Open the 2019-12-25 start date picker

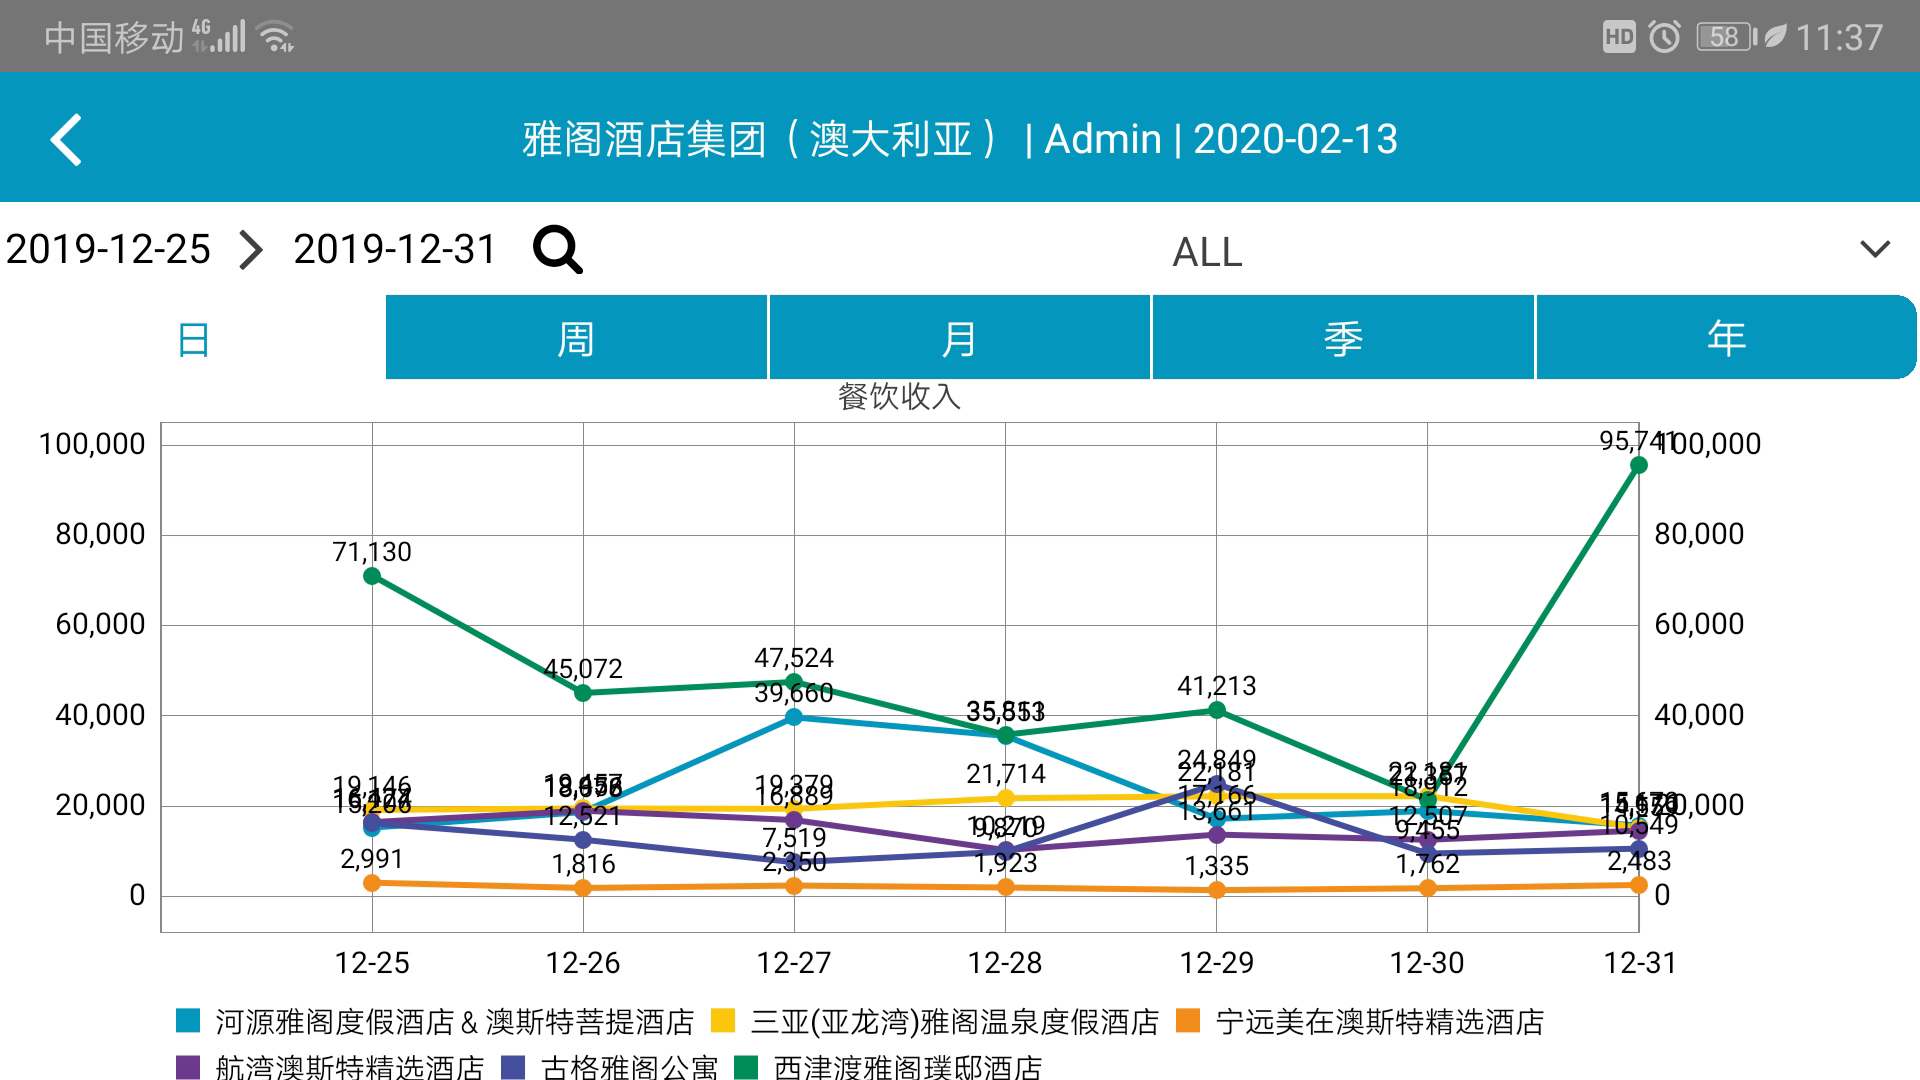coord(108,249)
